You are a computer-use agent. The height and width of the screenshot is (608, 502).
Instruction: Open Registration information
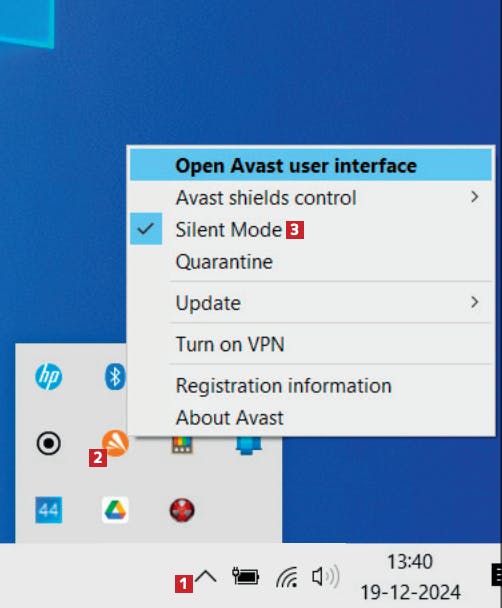click(x=311, y=386)
